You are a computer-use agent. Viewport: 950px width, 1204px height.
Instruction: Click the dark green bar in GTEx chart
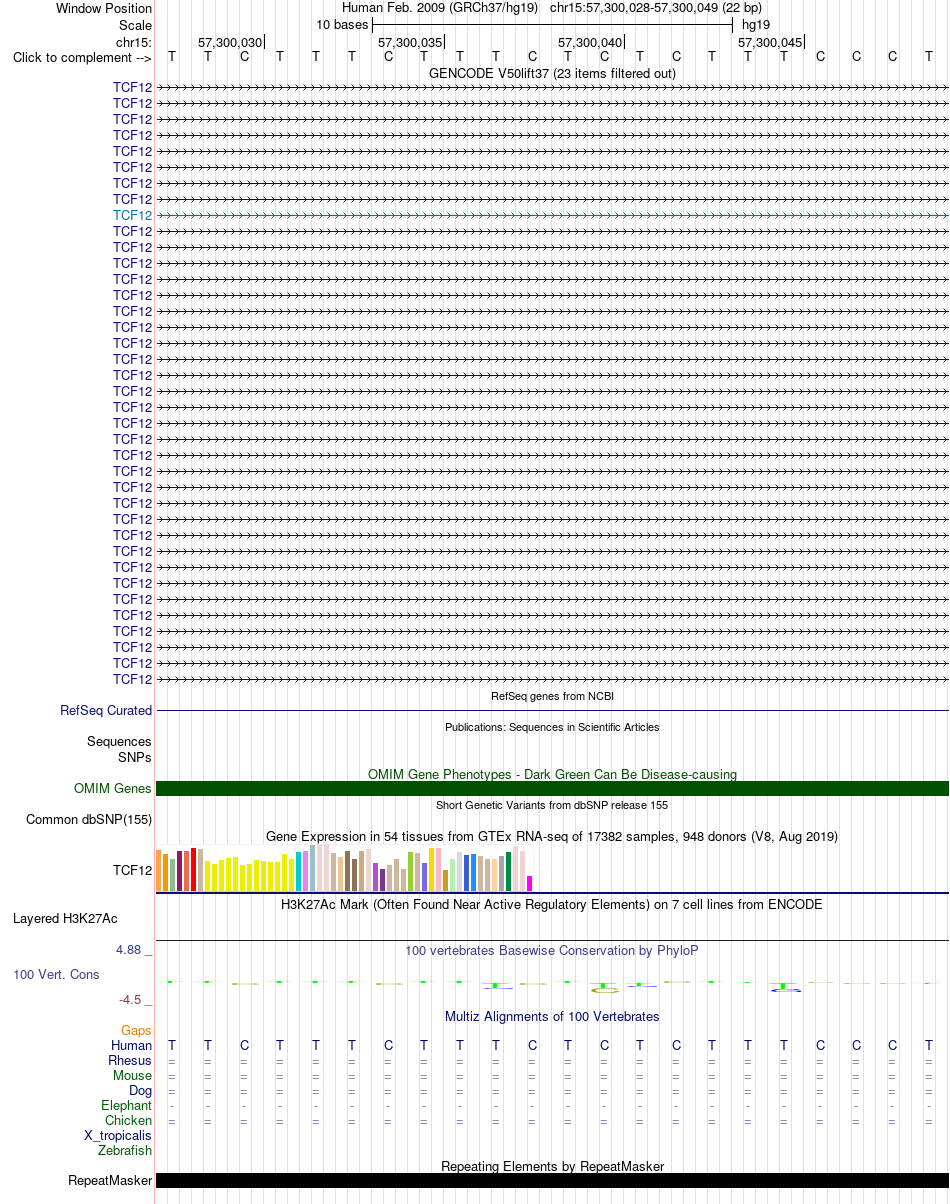tap(509, 871)
